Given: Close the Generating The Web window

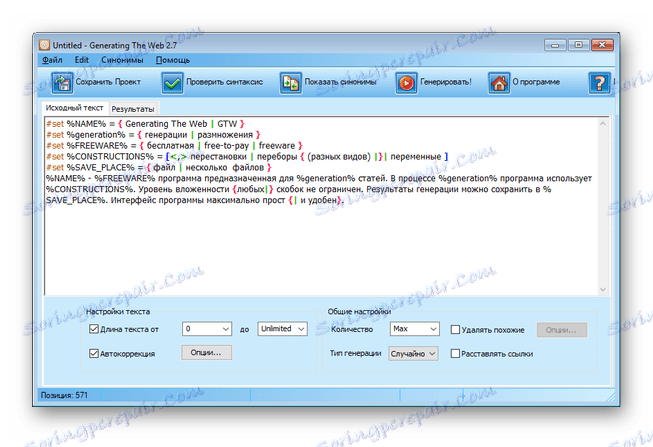Looking at the screenshot, I should coord(602,45).
